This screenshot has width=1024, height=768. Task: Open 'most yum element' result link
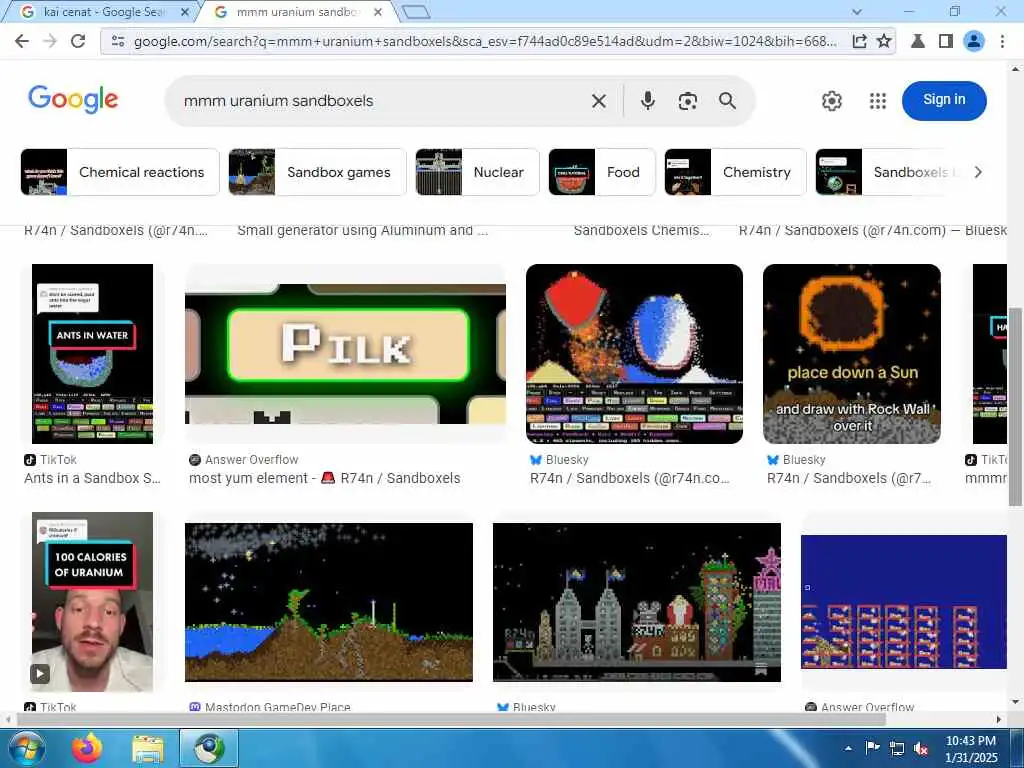point(325,478)
